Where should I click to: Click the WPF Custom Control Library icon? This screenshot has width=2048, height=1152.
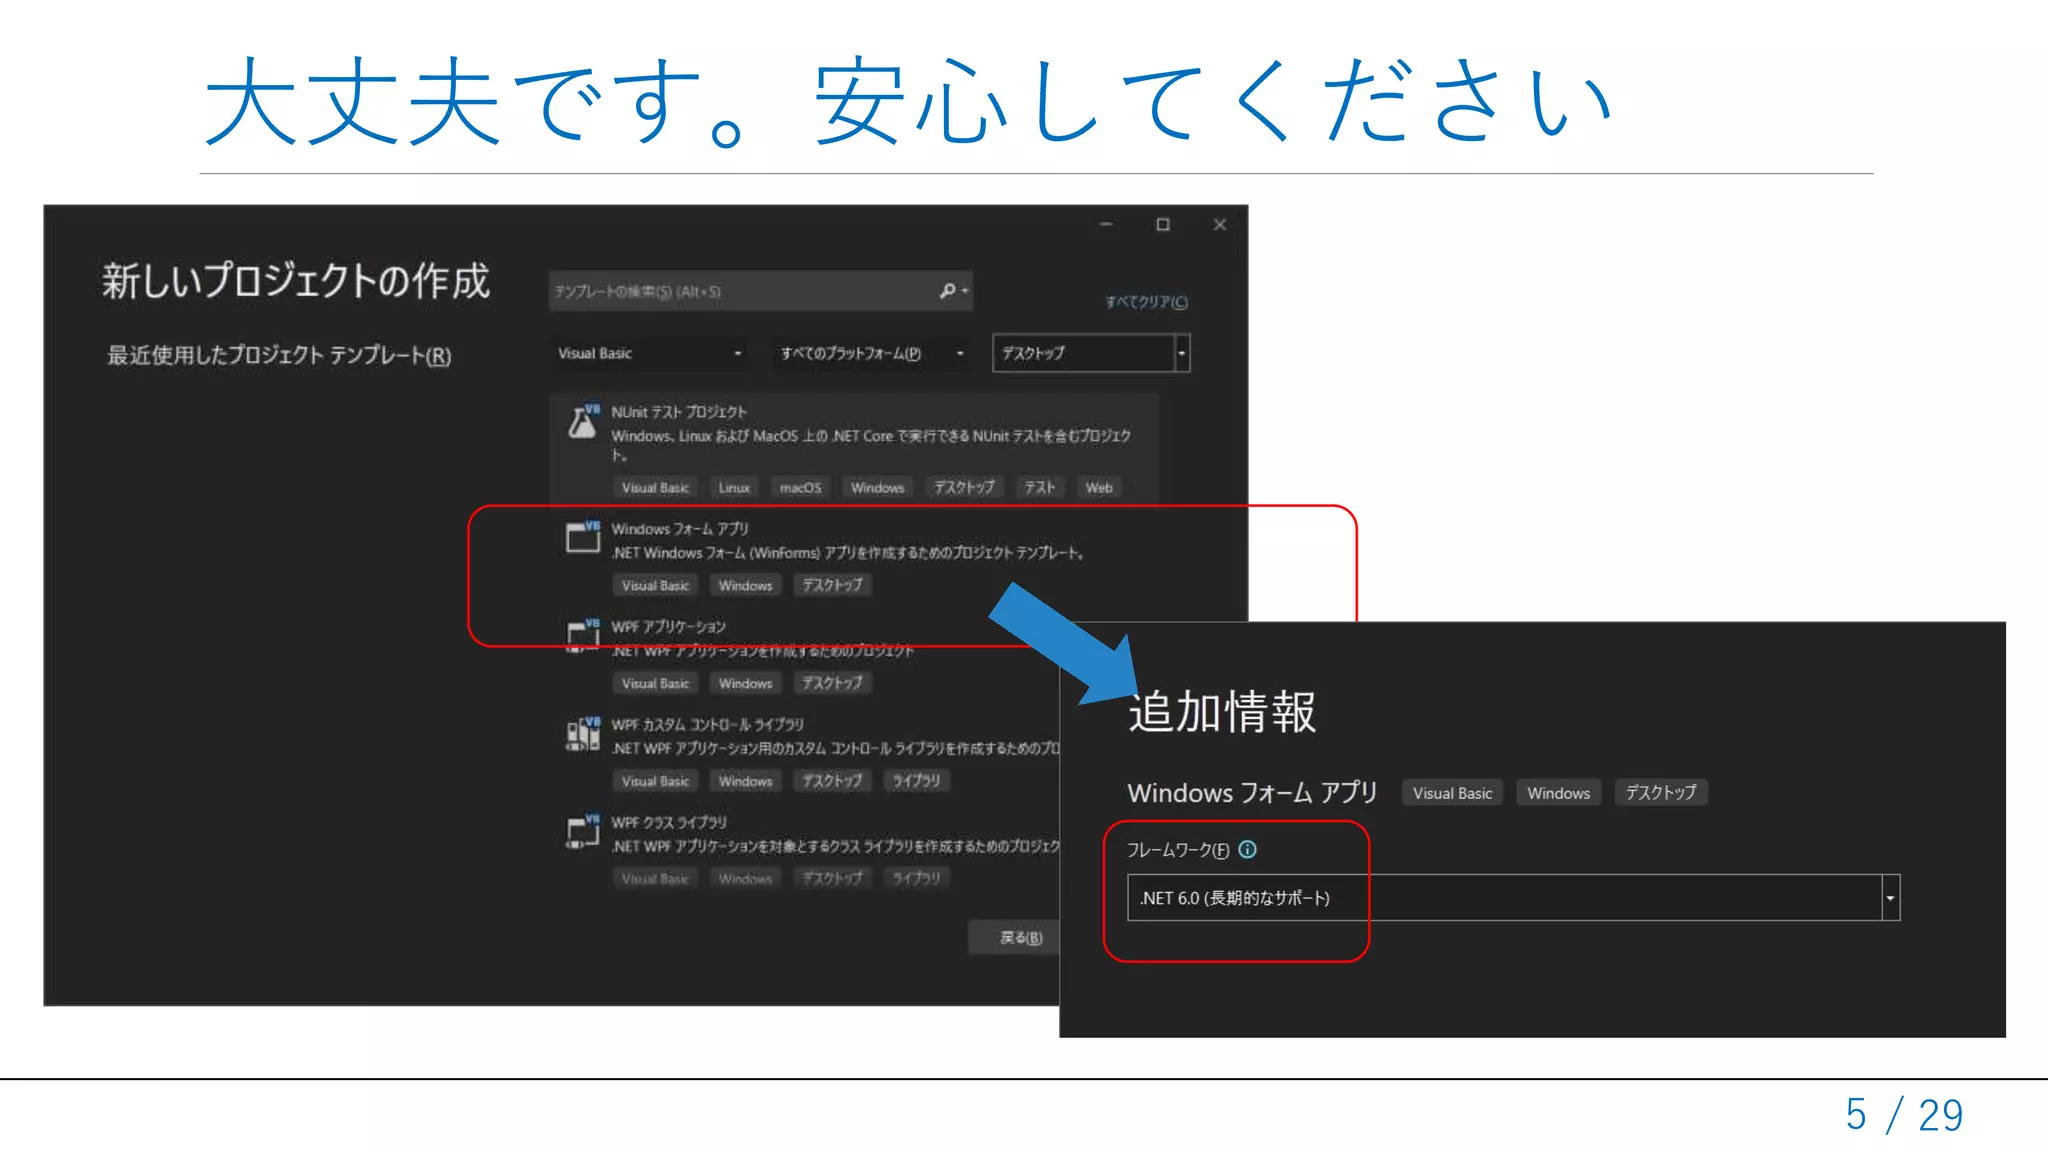pos(583,733)
